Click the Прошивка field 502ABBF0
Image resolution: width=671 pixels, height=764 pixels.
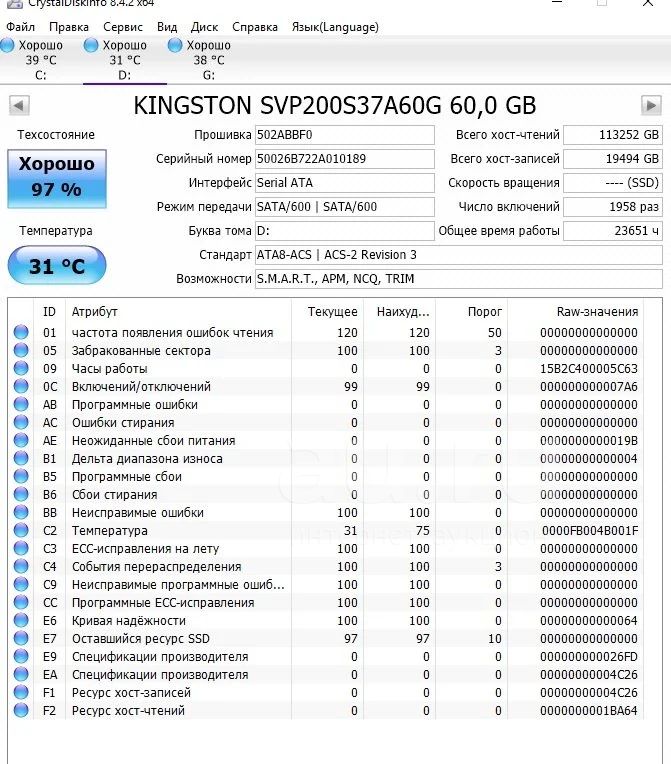click(x=345, y=135)
